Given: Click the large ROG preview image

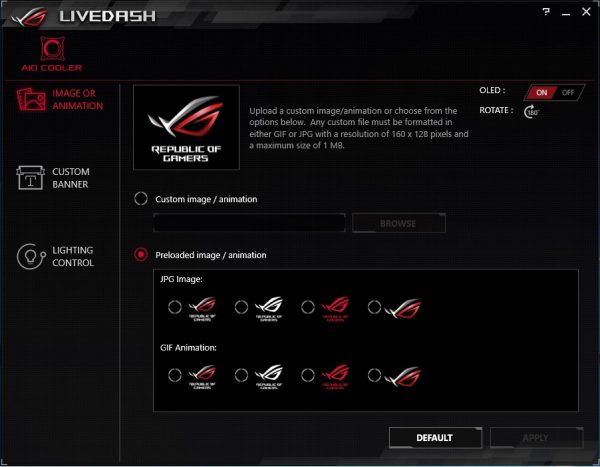Looking at the screenshot, I should click(186, 127).
